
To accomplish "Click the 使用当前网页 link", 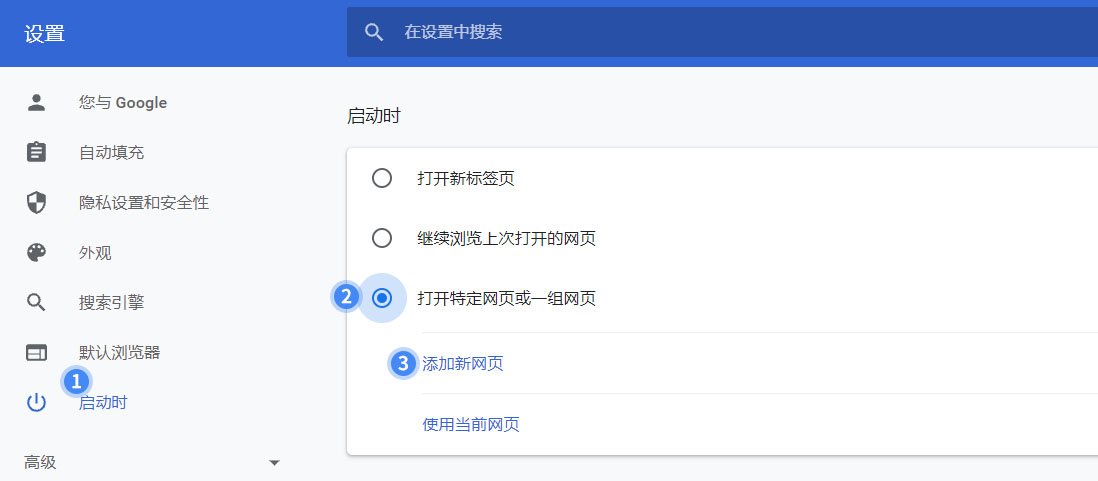I will click(471, 424).
